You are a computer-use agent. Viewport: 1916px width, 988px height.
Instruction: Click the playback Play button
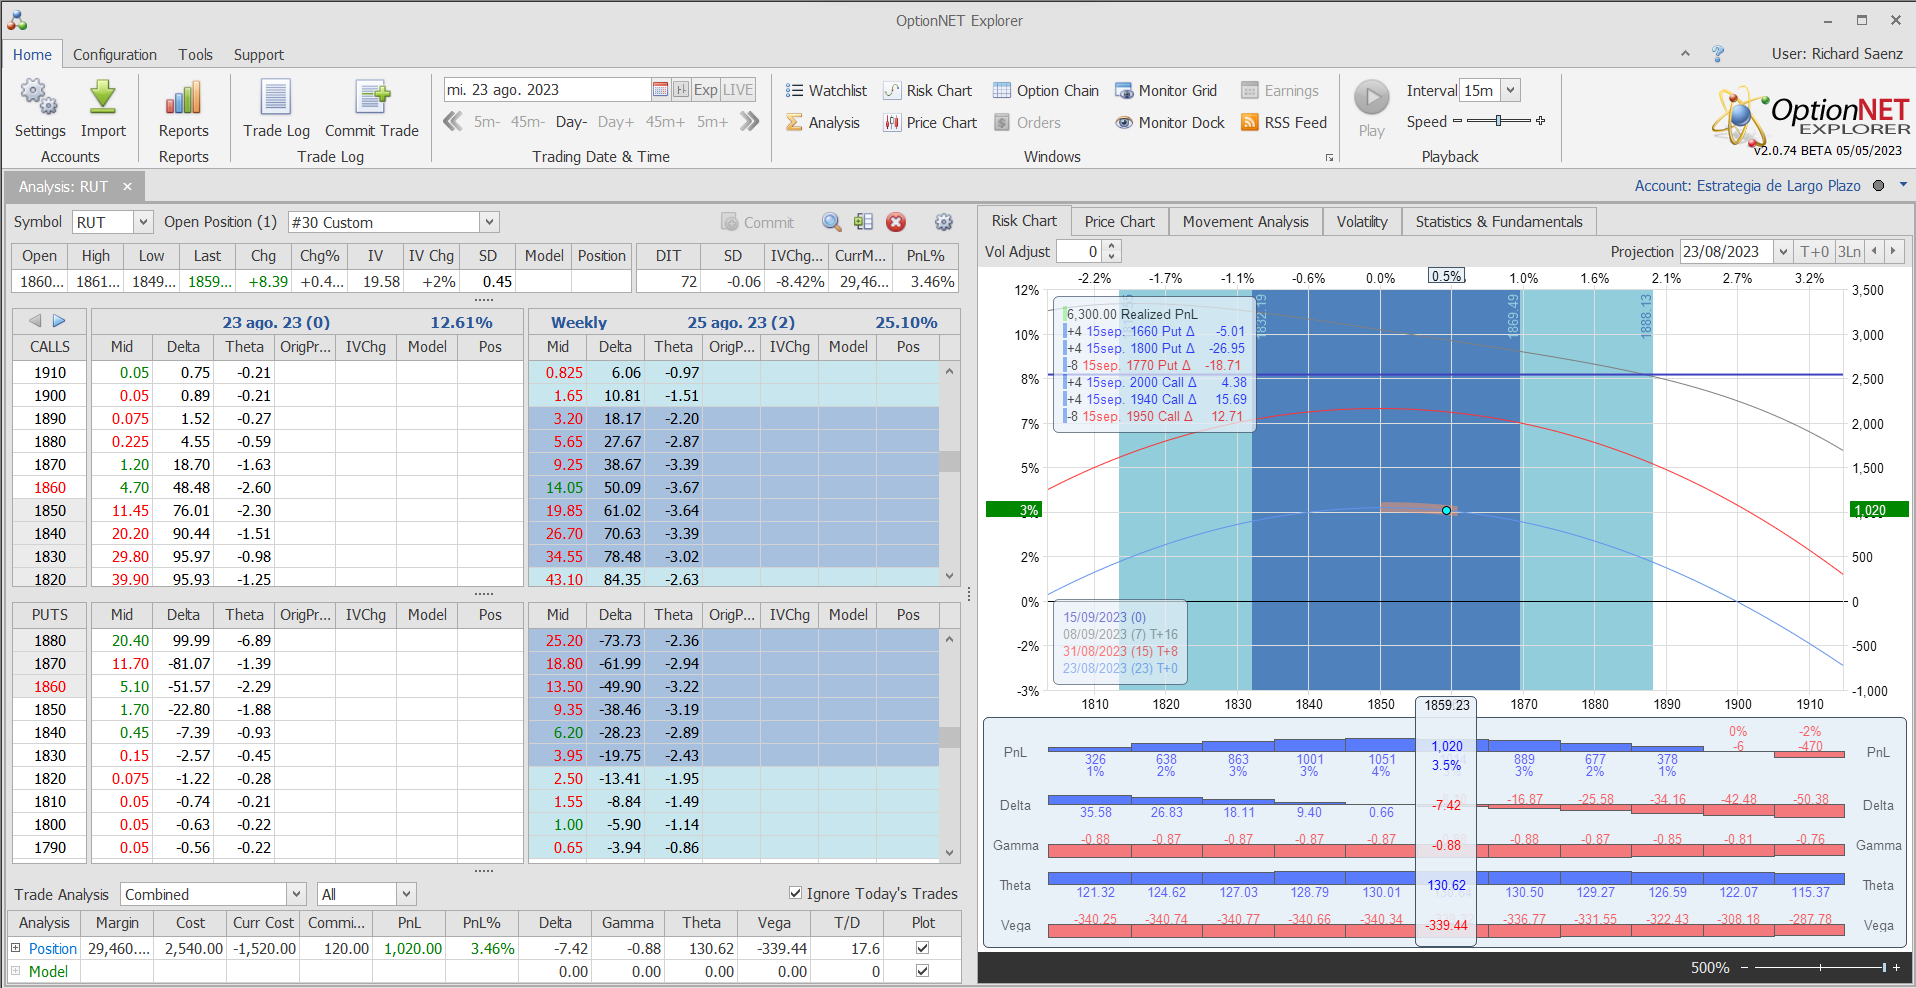pyautogui.click(x=1372, y=98)
